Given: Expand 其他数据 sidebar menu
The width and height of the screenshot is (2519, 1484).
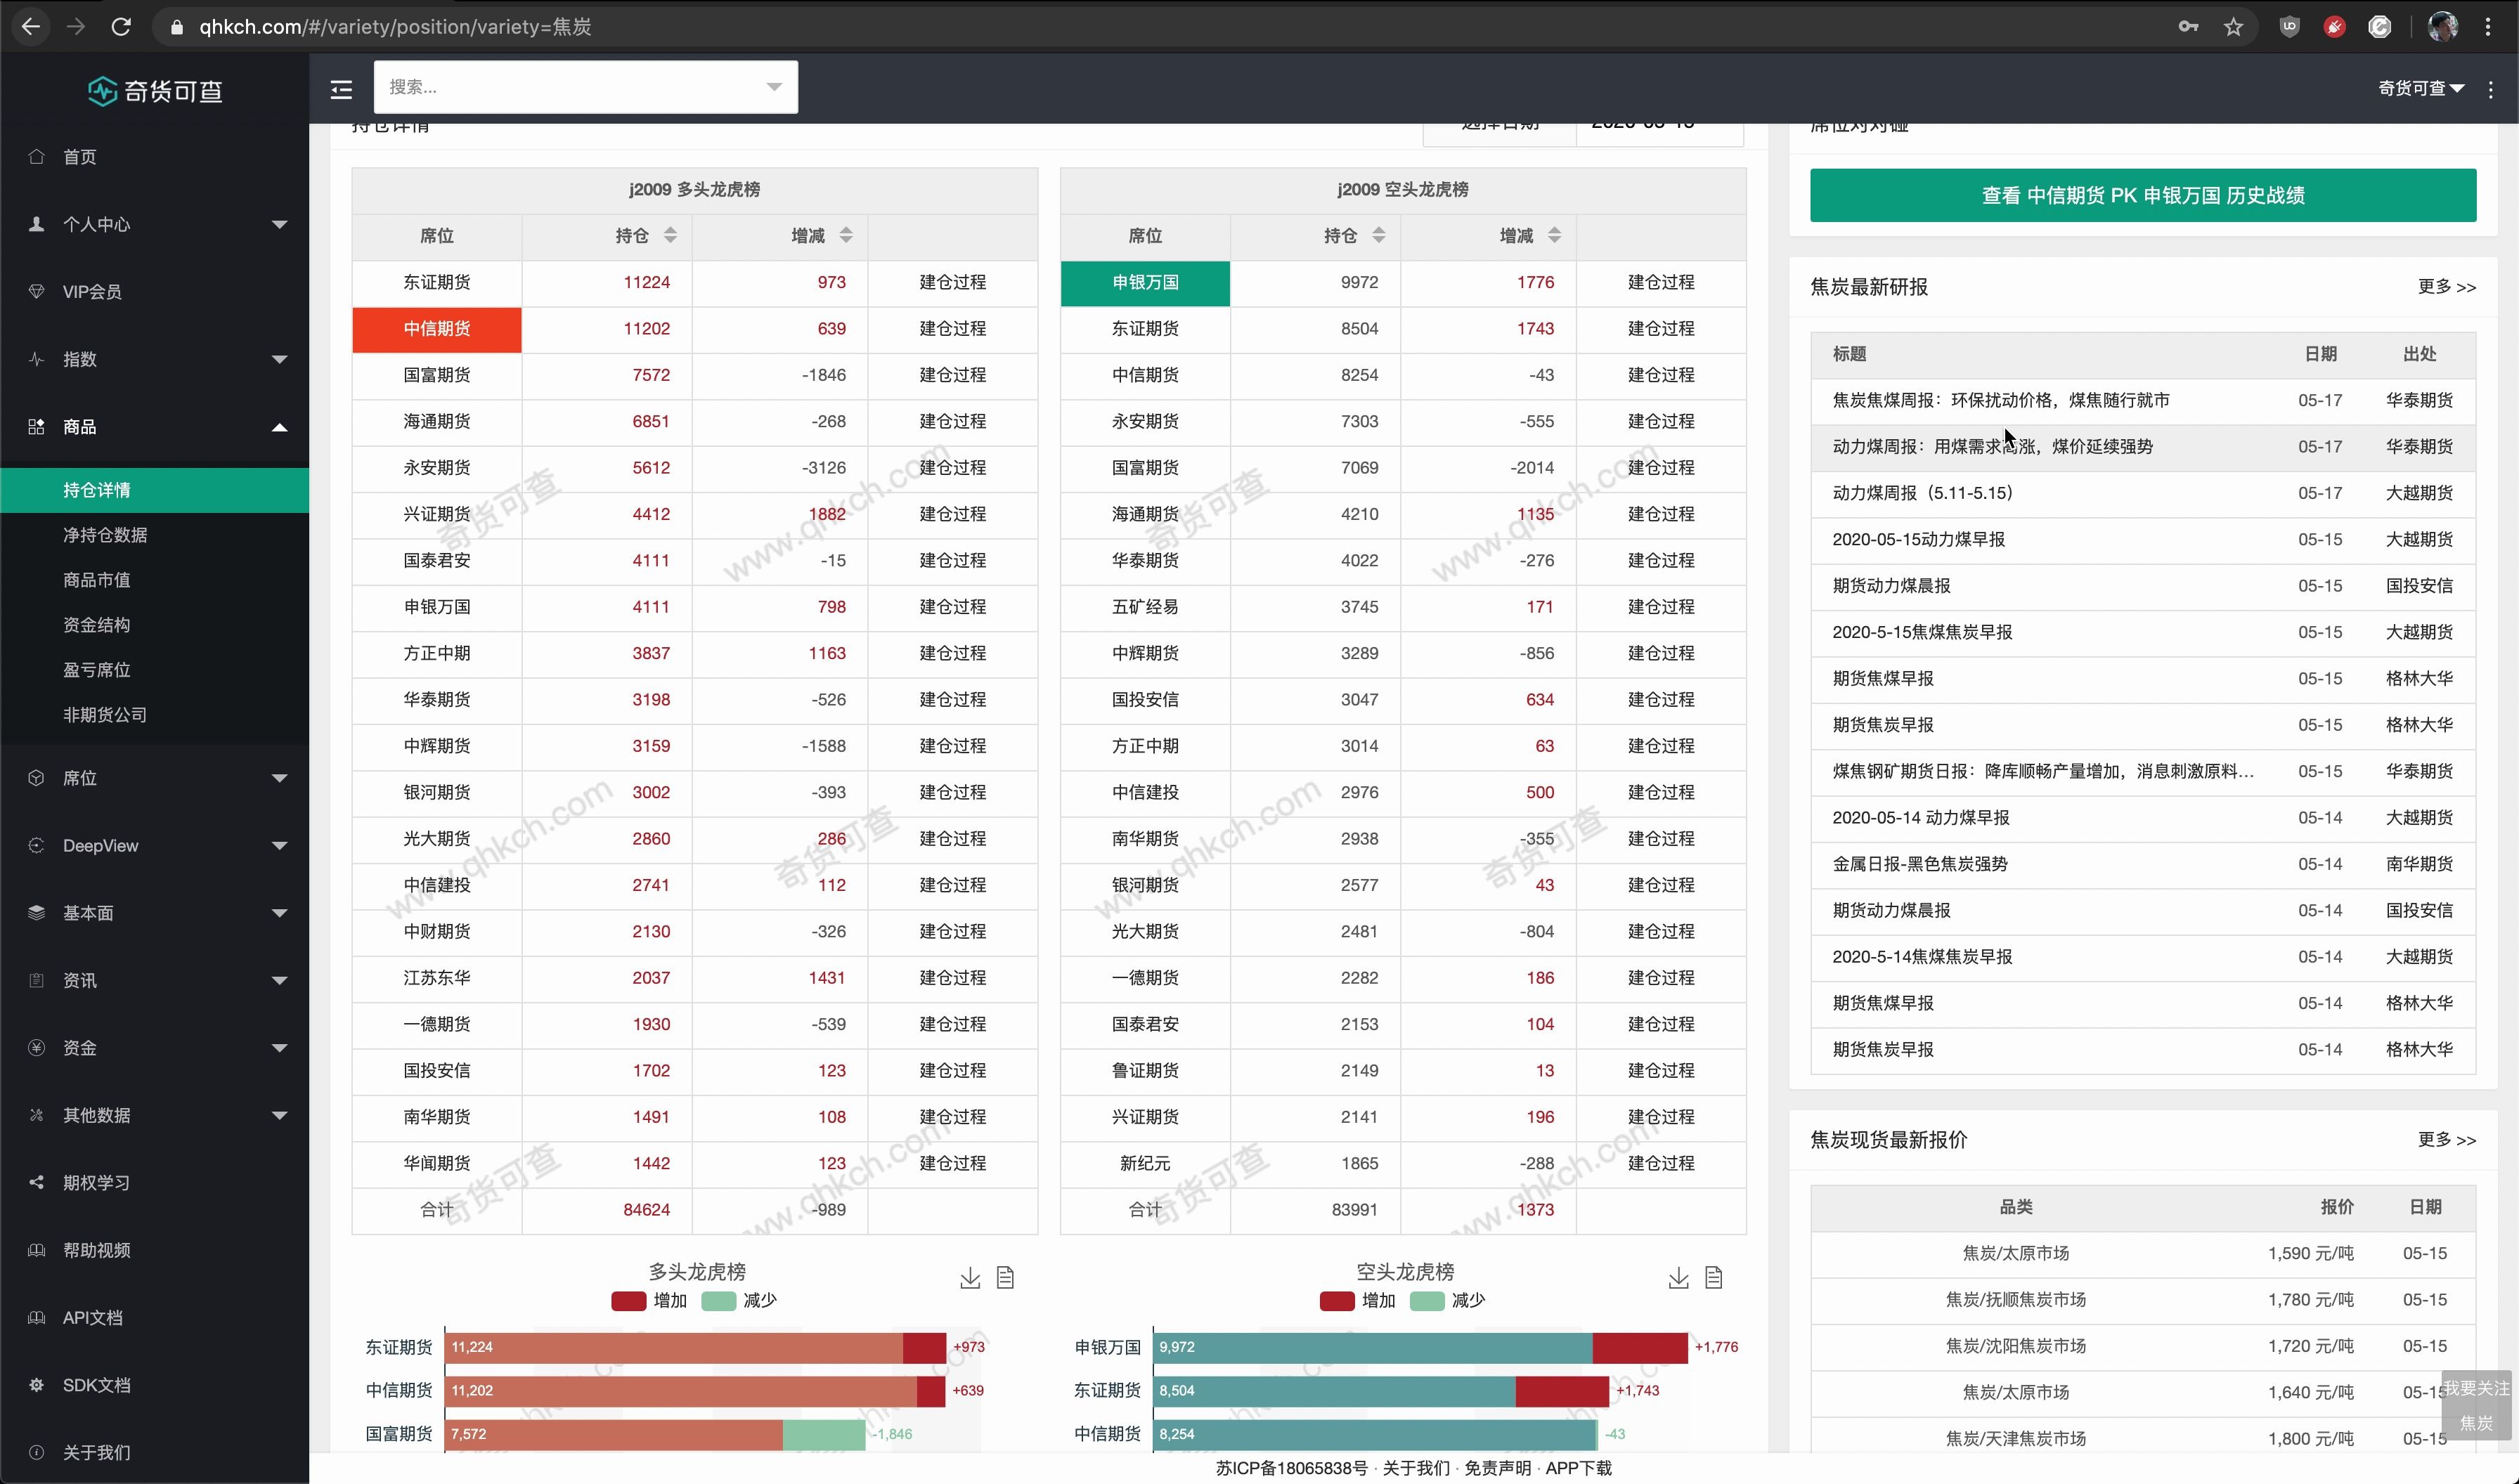Looking at the screenshot, I should click(x=155, y=1115).
